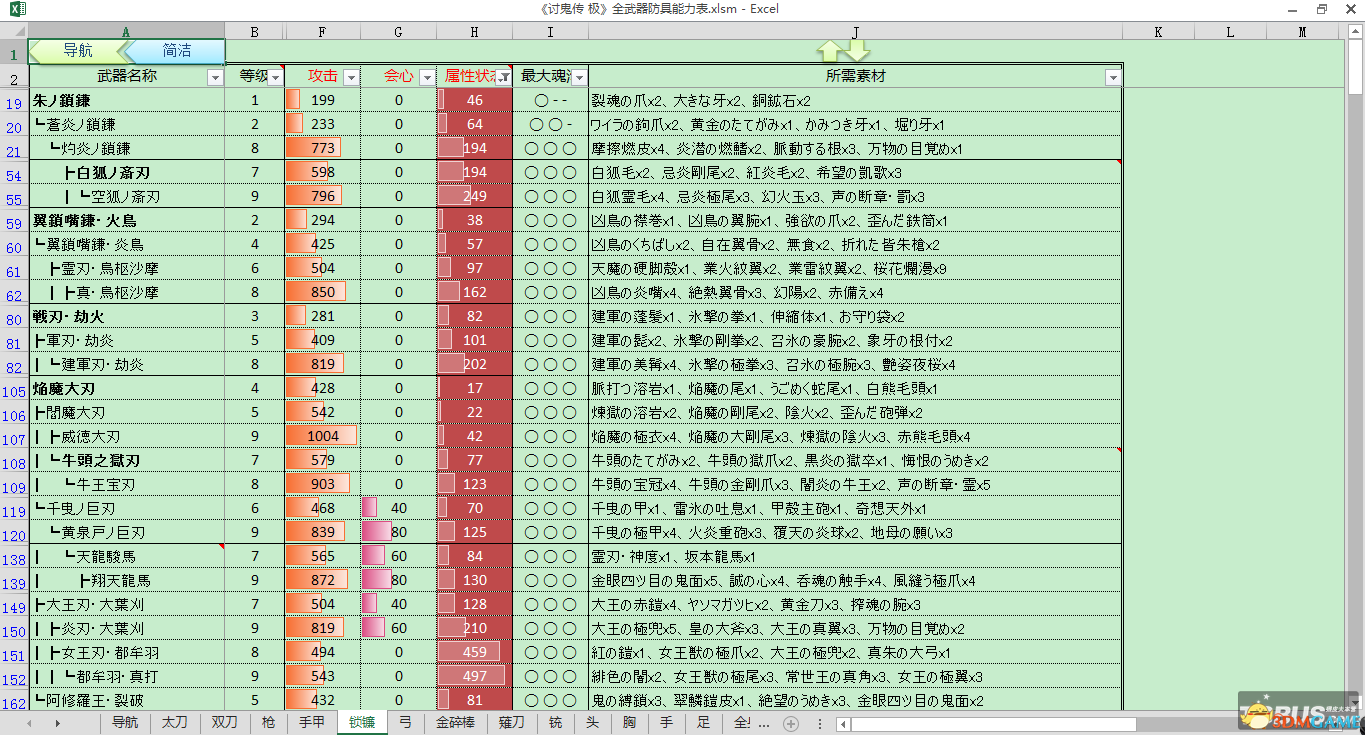This screenshot has width=1365, height=735.
Task: Switch to the 双刀 sheet tab
Action: click(224, 723)
